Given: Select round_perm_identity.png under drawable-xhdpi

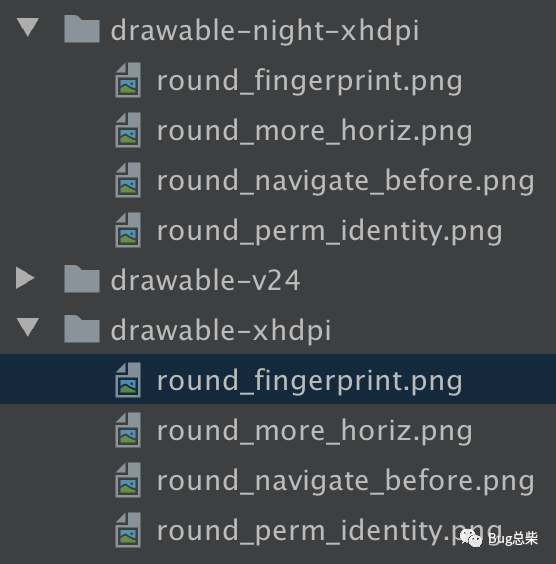Looking at the screenshot, I should click(x=330, y=532).
